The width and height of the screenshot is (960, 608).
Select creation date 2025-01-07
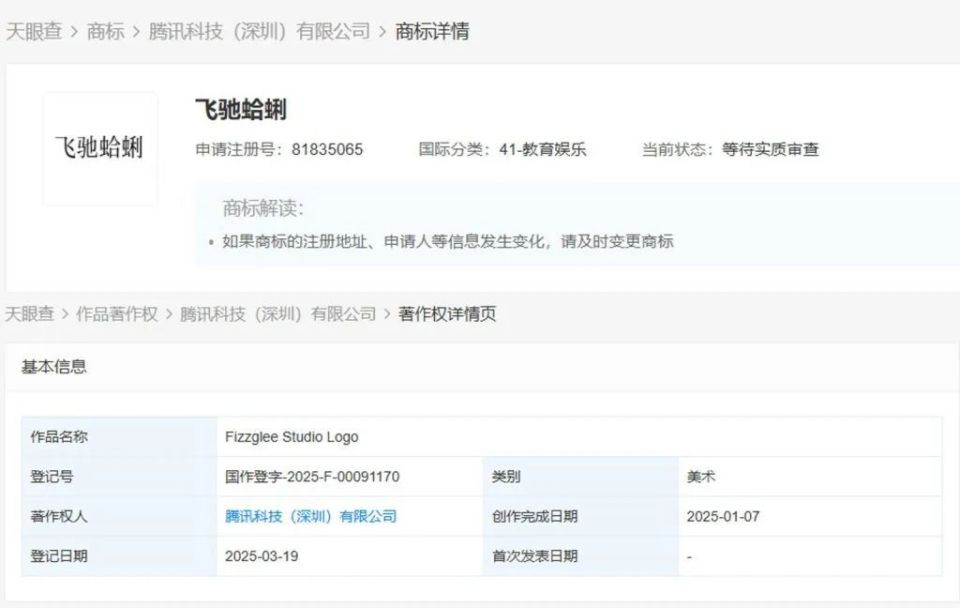pos(723,517)
